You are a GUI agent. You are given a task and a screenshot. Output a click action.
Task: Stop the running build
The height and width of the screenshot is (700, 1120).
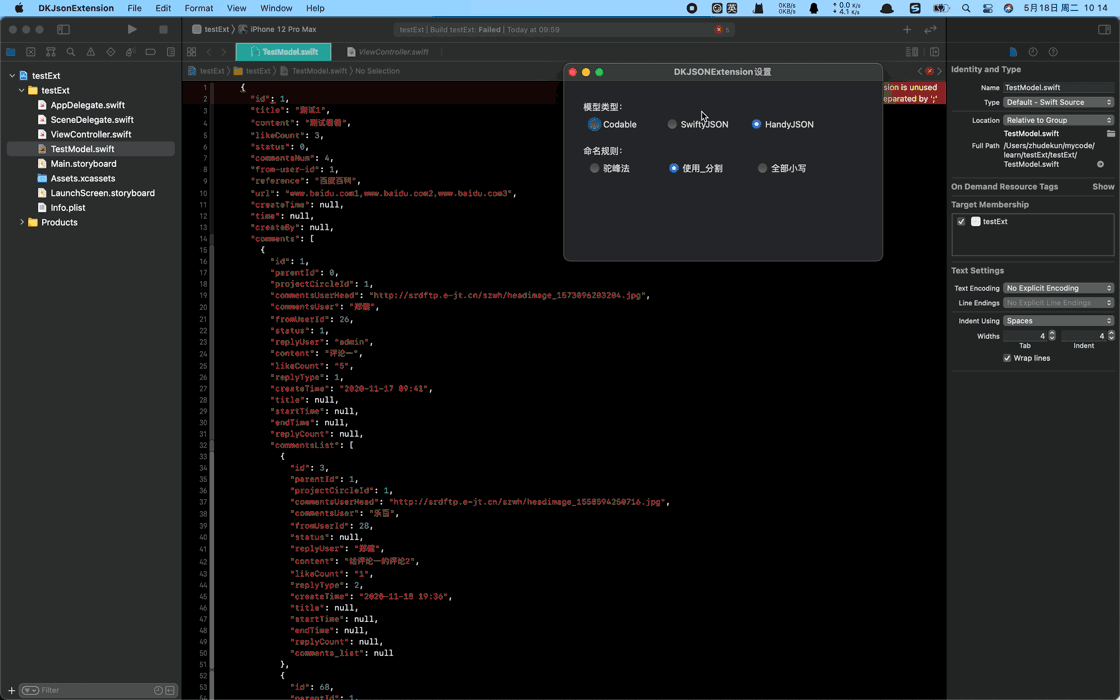(163, 29)
